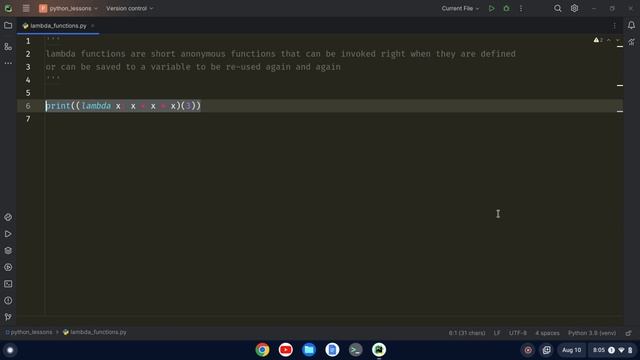The image size is (640, 360).
Task: Jump to next highlighted problem arrow
Action: 618,40
